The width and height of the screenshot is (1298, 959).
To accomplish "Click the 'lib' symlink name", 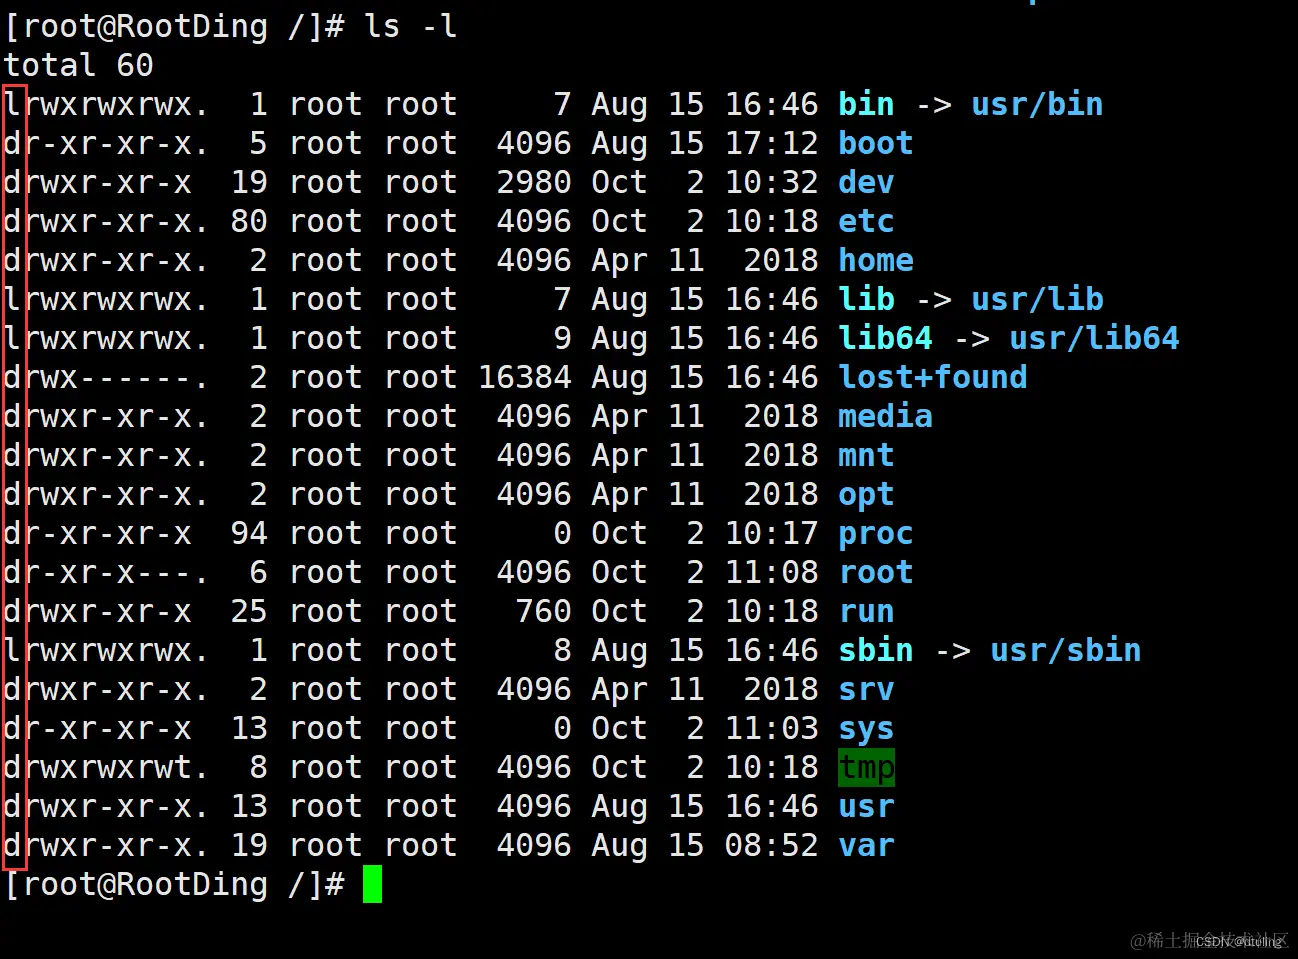I will [866, 299].
